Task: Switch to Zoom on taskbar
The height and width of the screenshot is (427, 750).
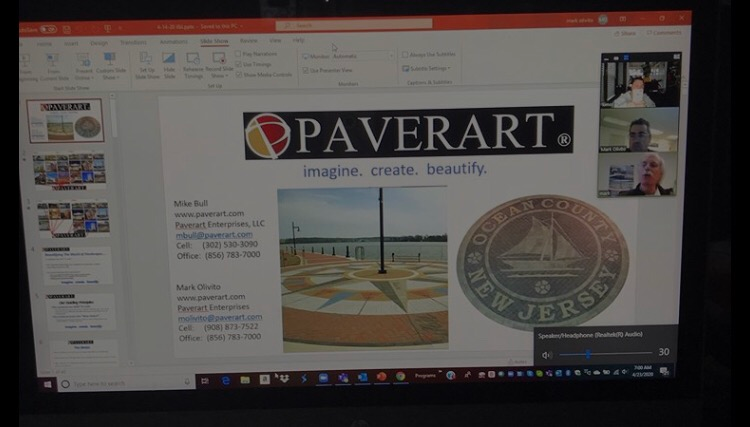Action: pyautogui.click(x=323, y=378)
